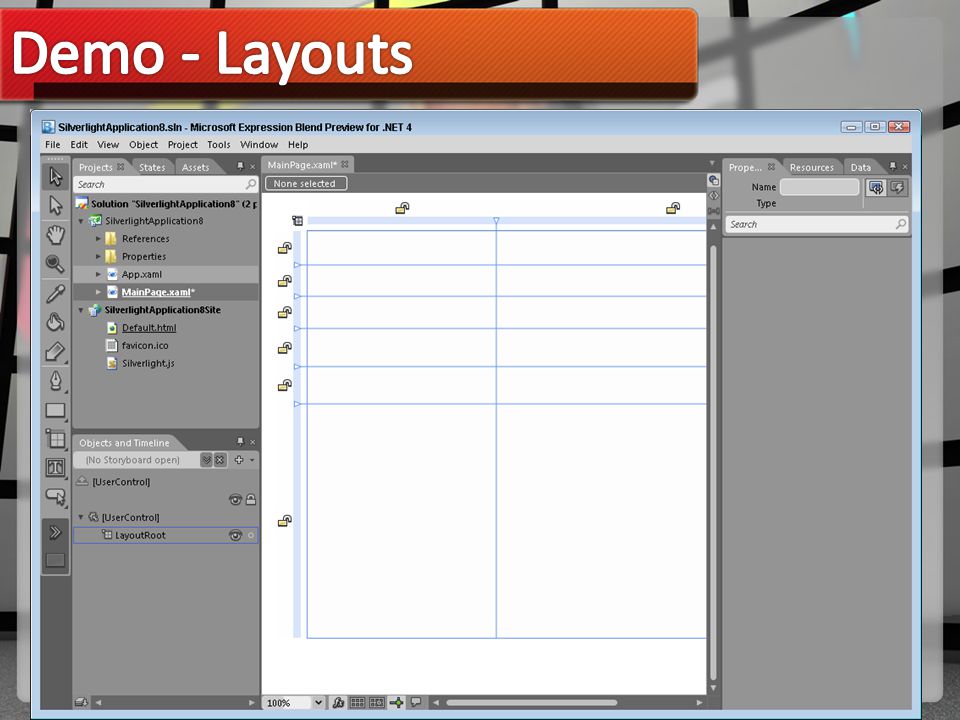Toggle first column lock above artboard

coord(402,208)
